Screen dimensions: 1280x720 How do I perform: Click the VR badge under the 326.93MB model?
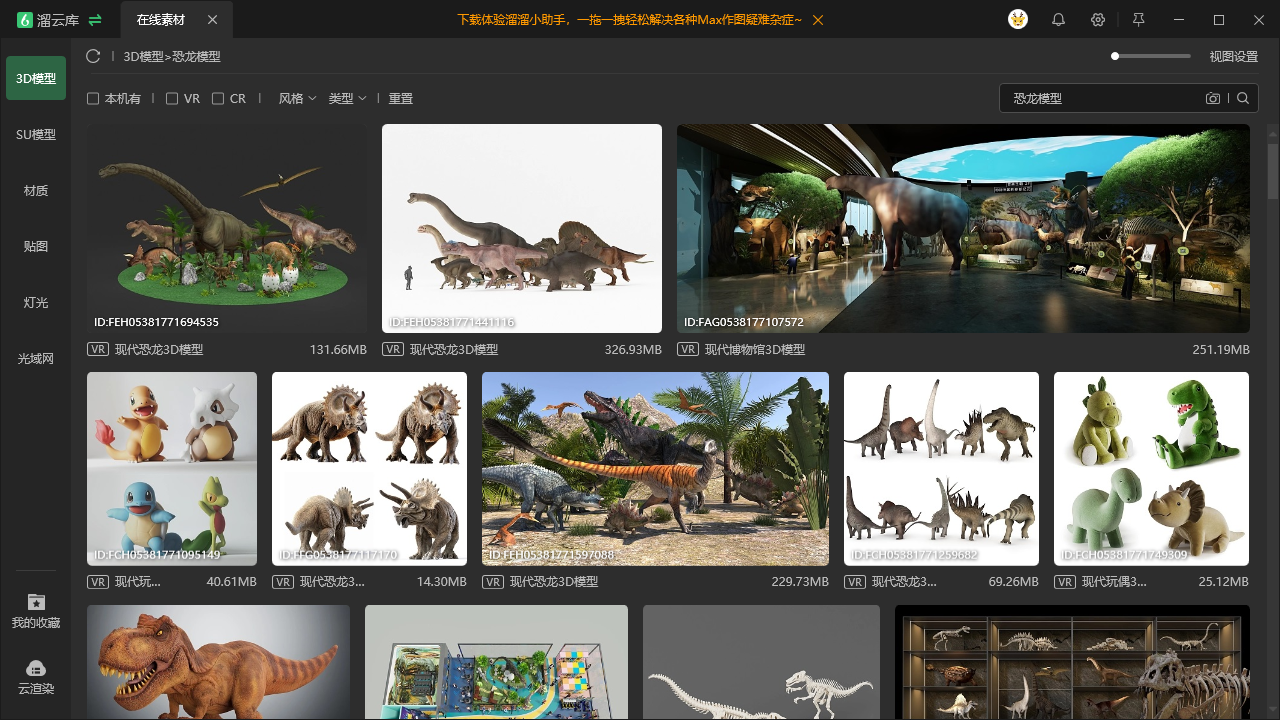[393, 349]
